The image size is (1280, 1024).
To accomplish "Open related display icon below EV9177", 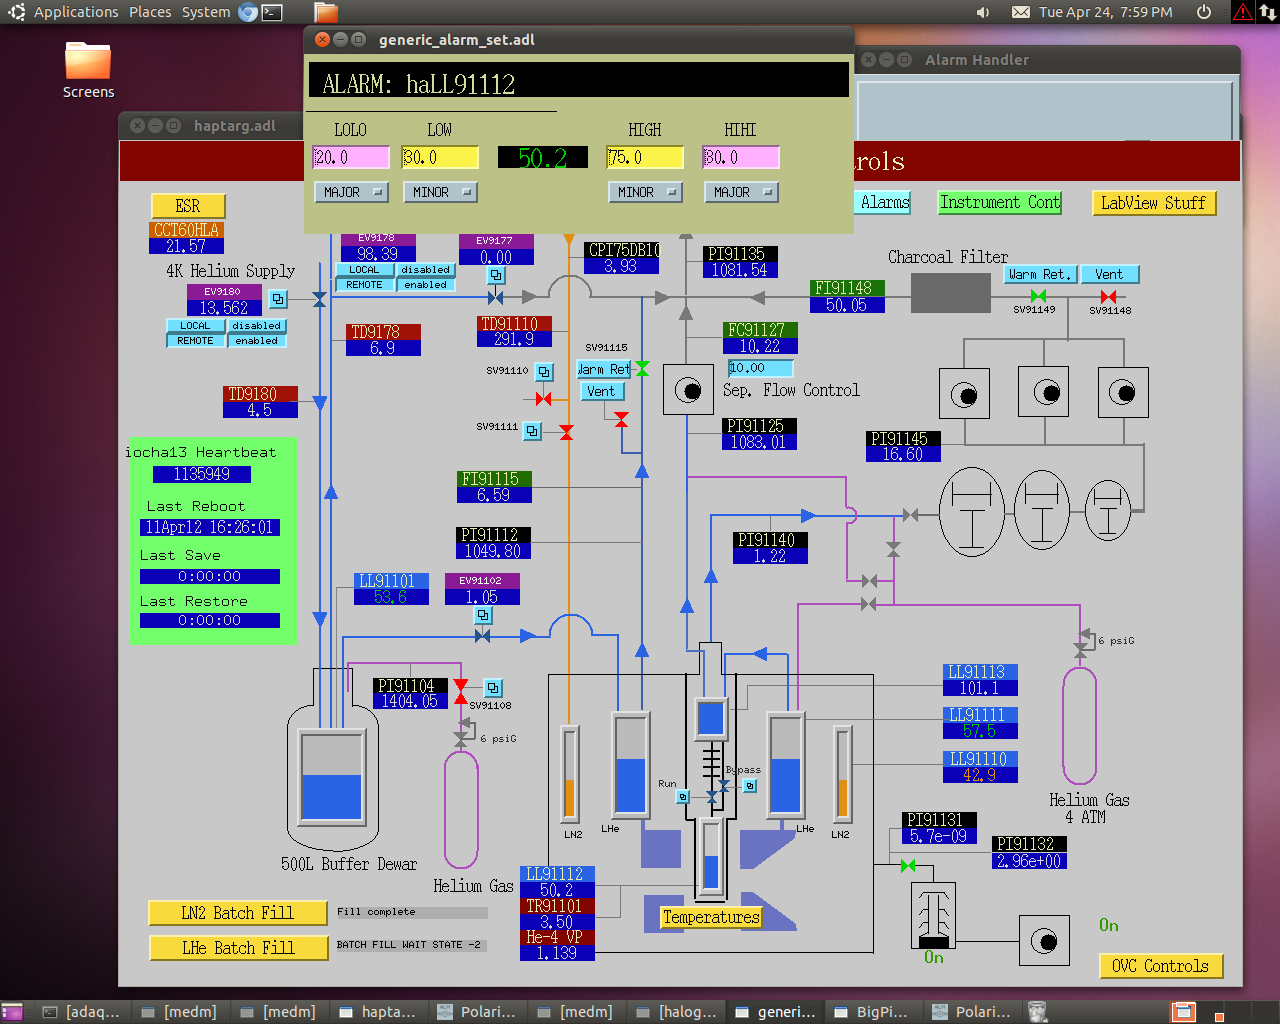I will [496, 275].
